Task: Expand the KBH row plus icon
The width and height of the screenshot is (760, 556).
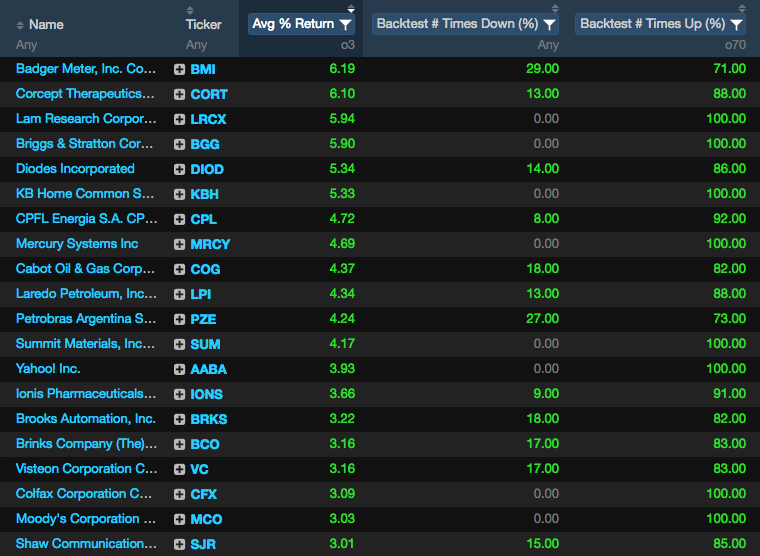Action: click(179, 194)
